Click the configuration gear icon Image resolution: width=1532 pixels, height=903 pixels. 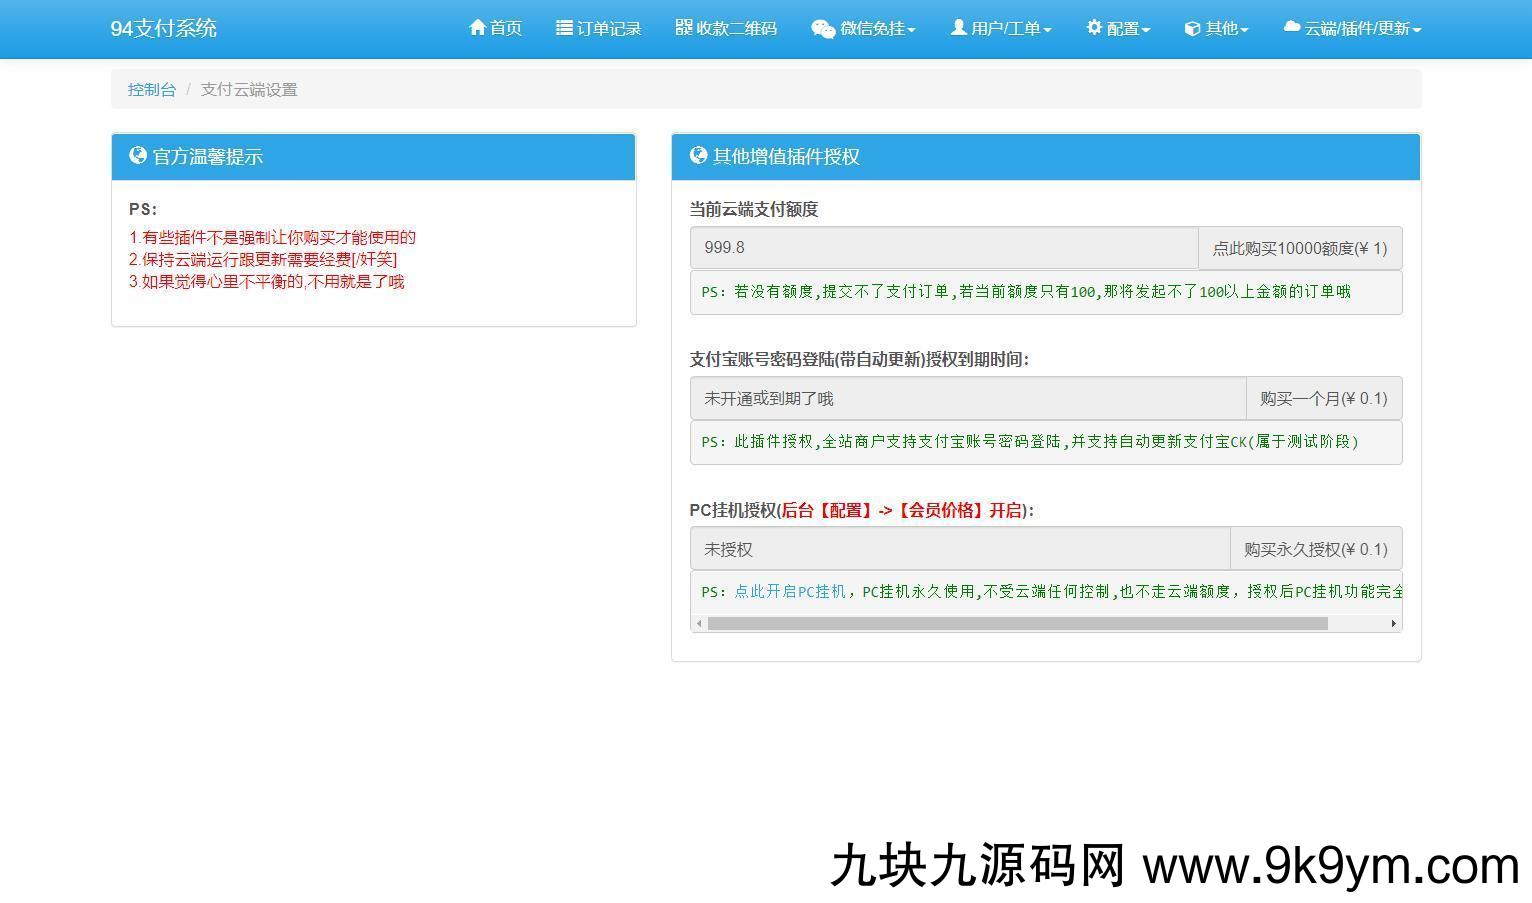coord(1094,28)
